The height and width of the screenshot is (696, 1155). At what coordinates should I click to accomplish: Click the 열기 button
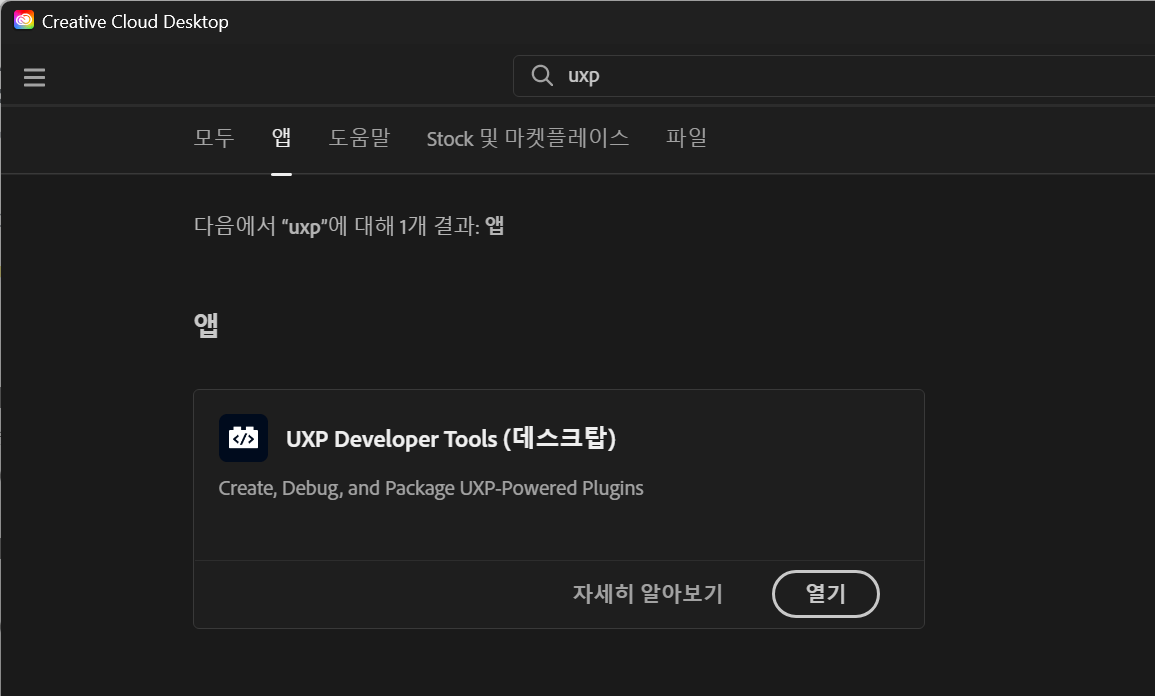826,594
